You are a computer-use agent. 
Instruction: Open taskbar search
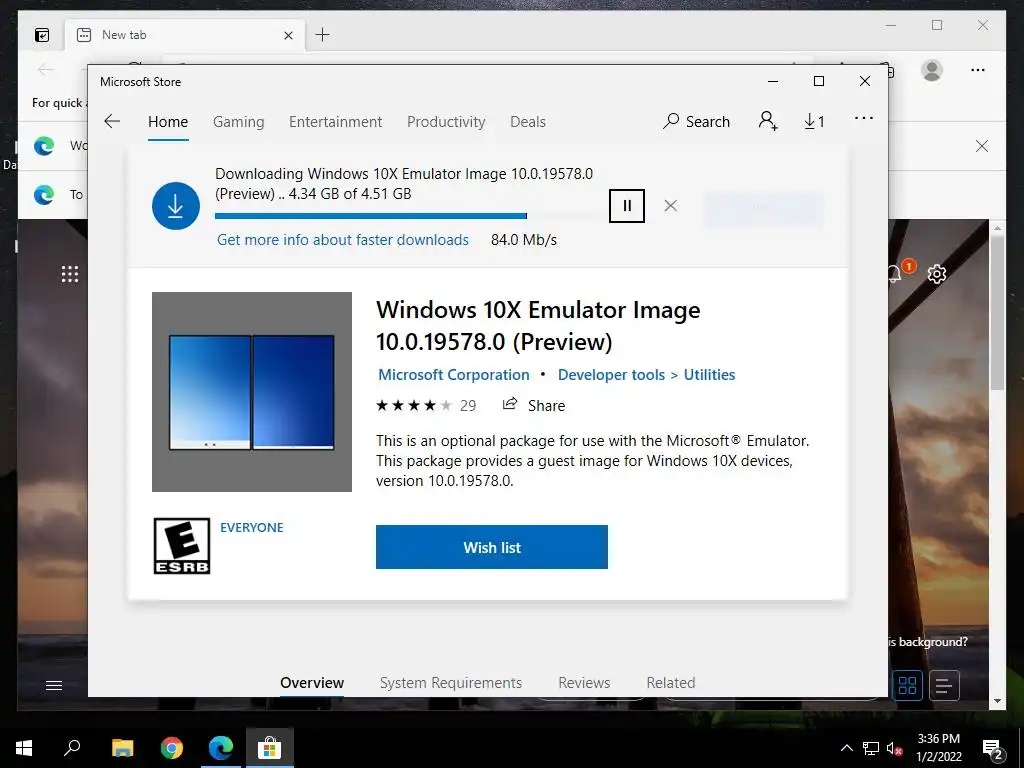coord(72,748)
